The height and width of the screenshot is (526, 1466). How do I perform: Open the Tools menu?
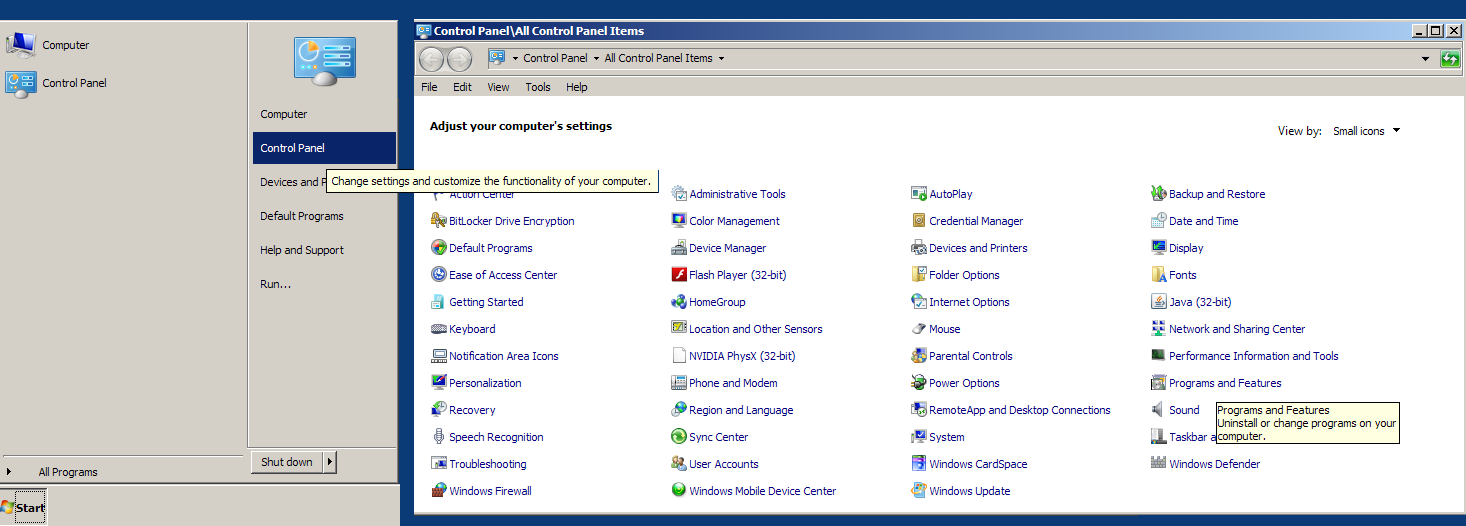coord(538,87)
